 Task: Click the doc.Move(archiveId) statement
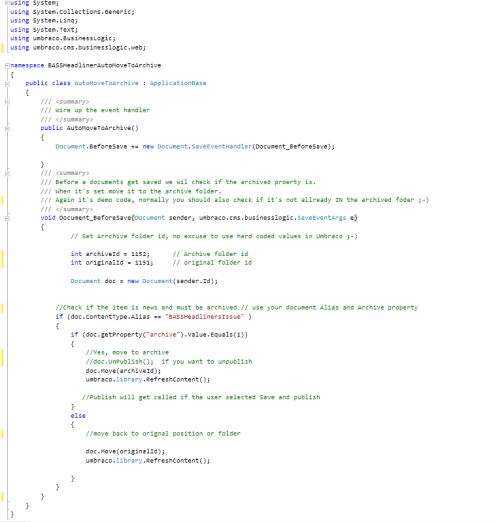pos(123,371)
